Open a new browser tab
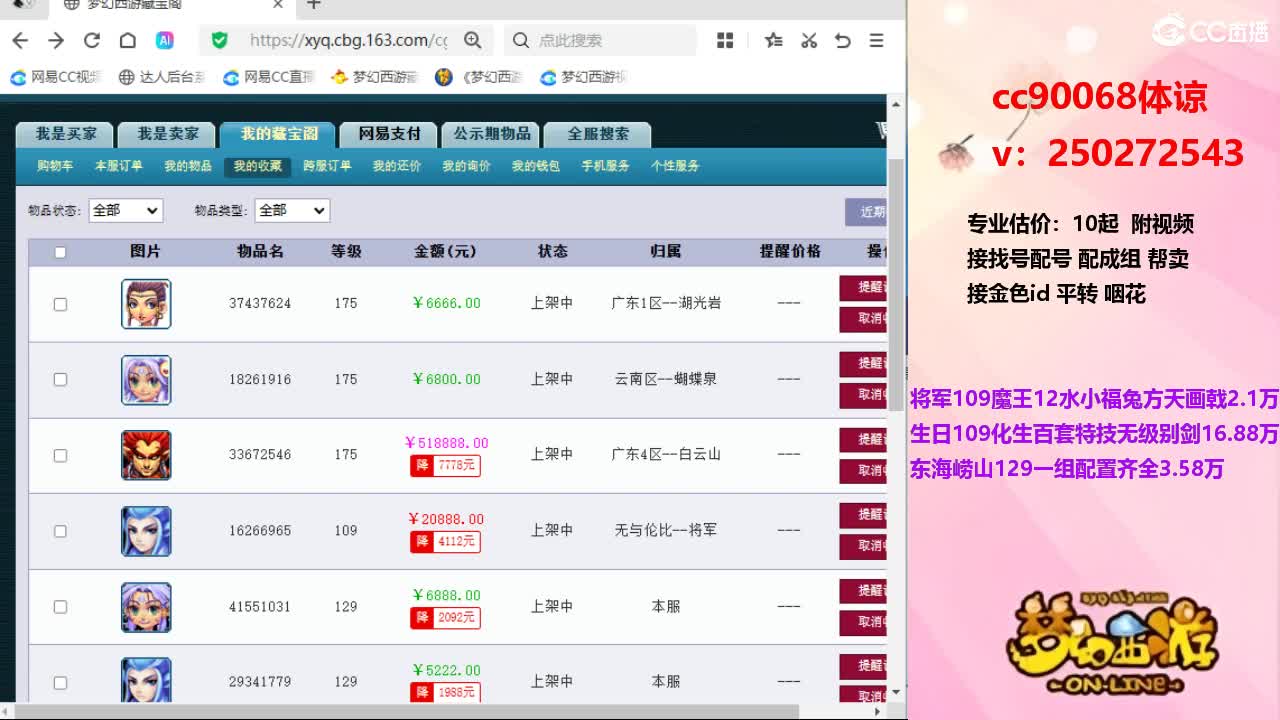This screenshot has height=720, width=1280. click(x=314, y=5)
